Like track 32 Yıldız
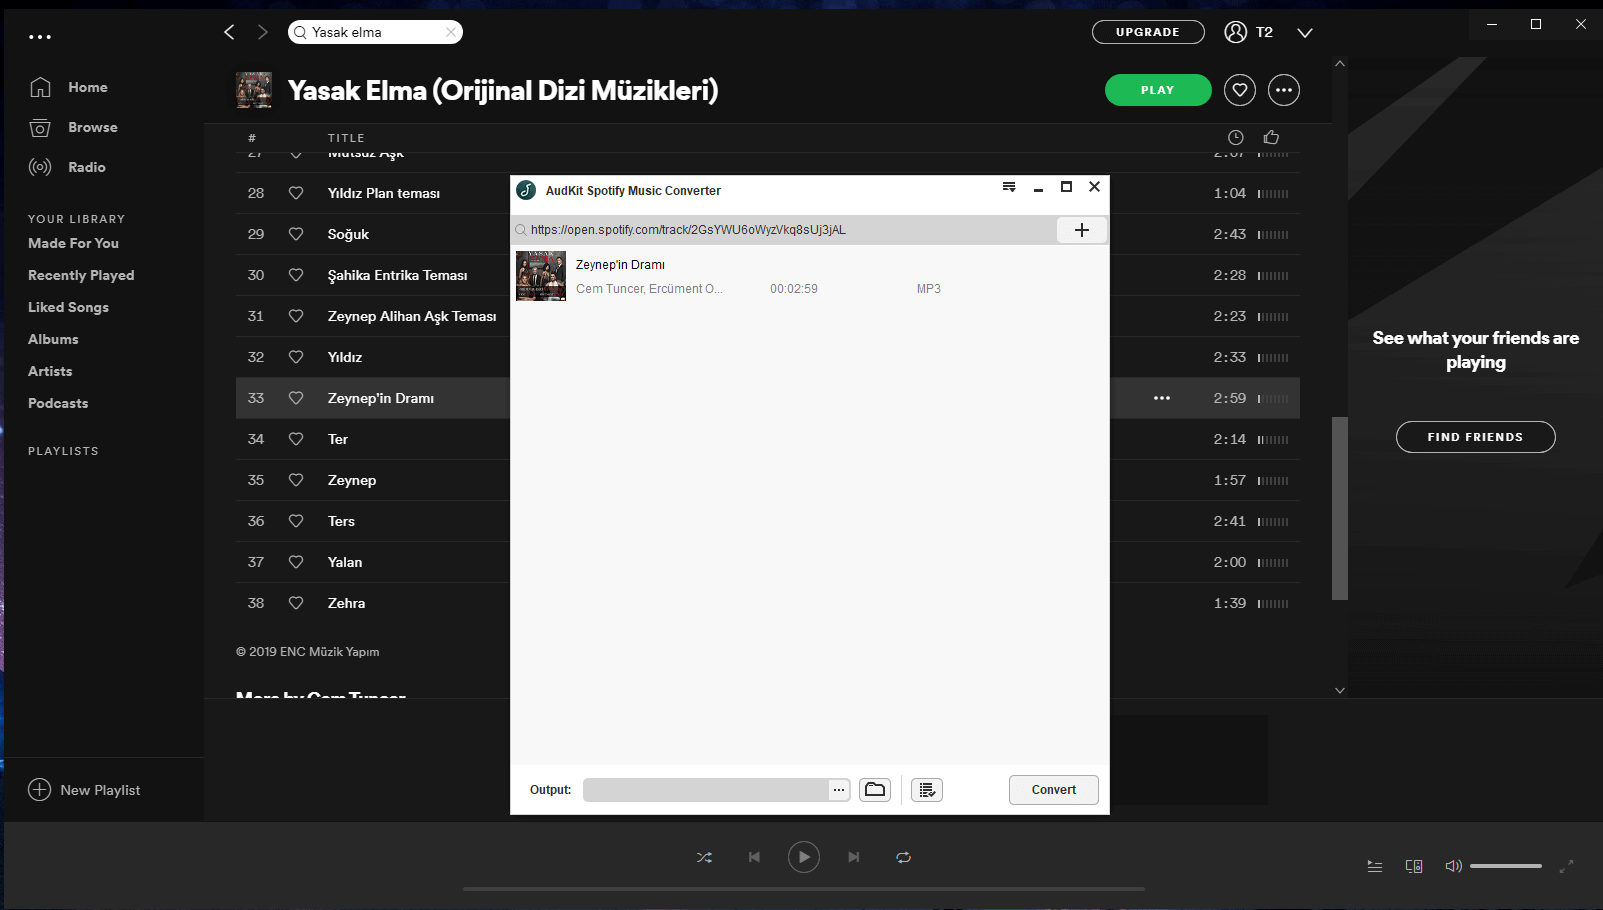This screenshot has height=910, width=1603. click(296, 357)
